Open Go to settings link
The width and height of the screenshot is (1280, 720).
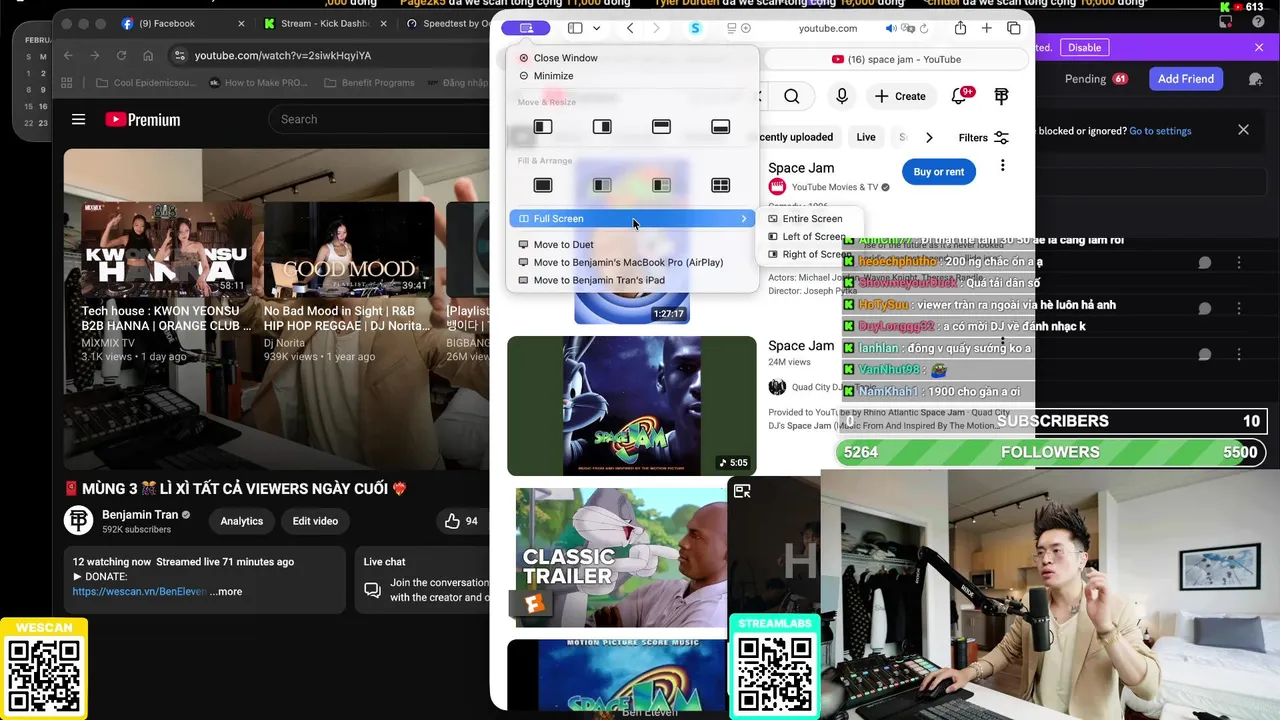(x=1160, y=131)
